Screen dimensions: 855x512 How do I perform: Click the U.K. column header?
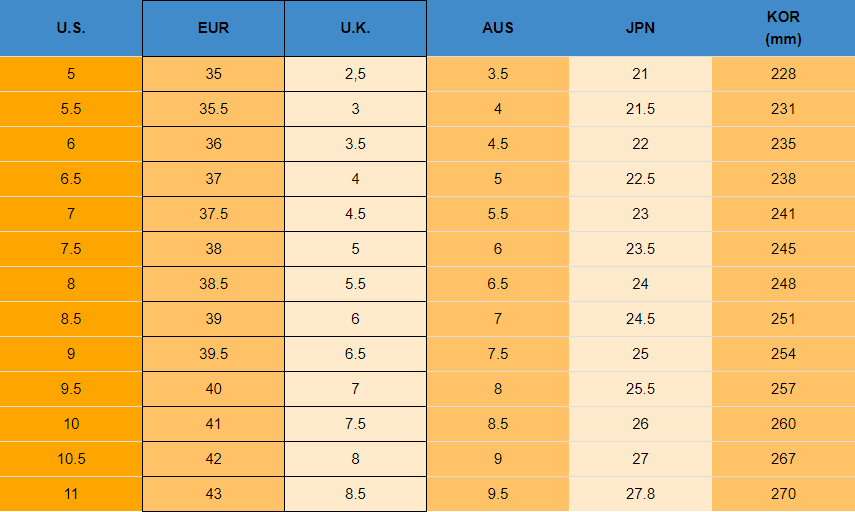[x=355, y=28]
